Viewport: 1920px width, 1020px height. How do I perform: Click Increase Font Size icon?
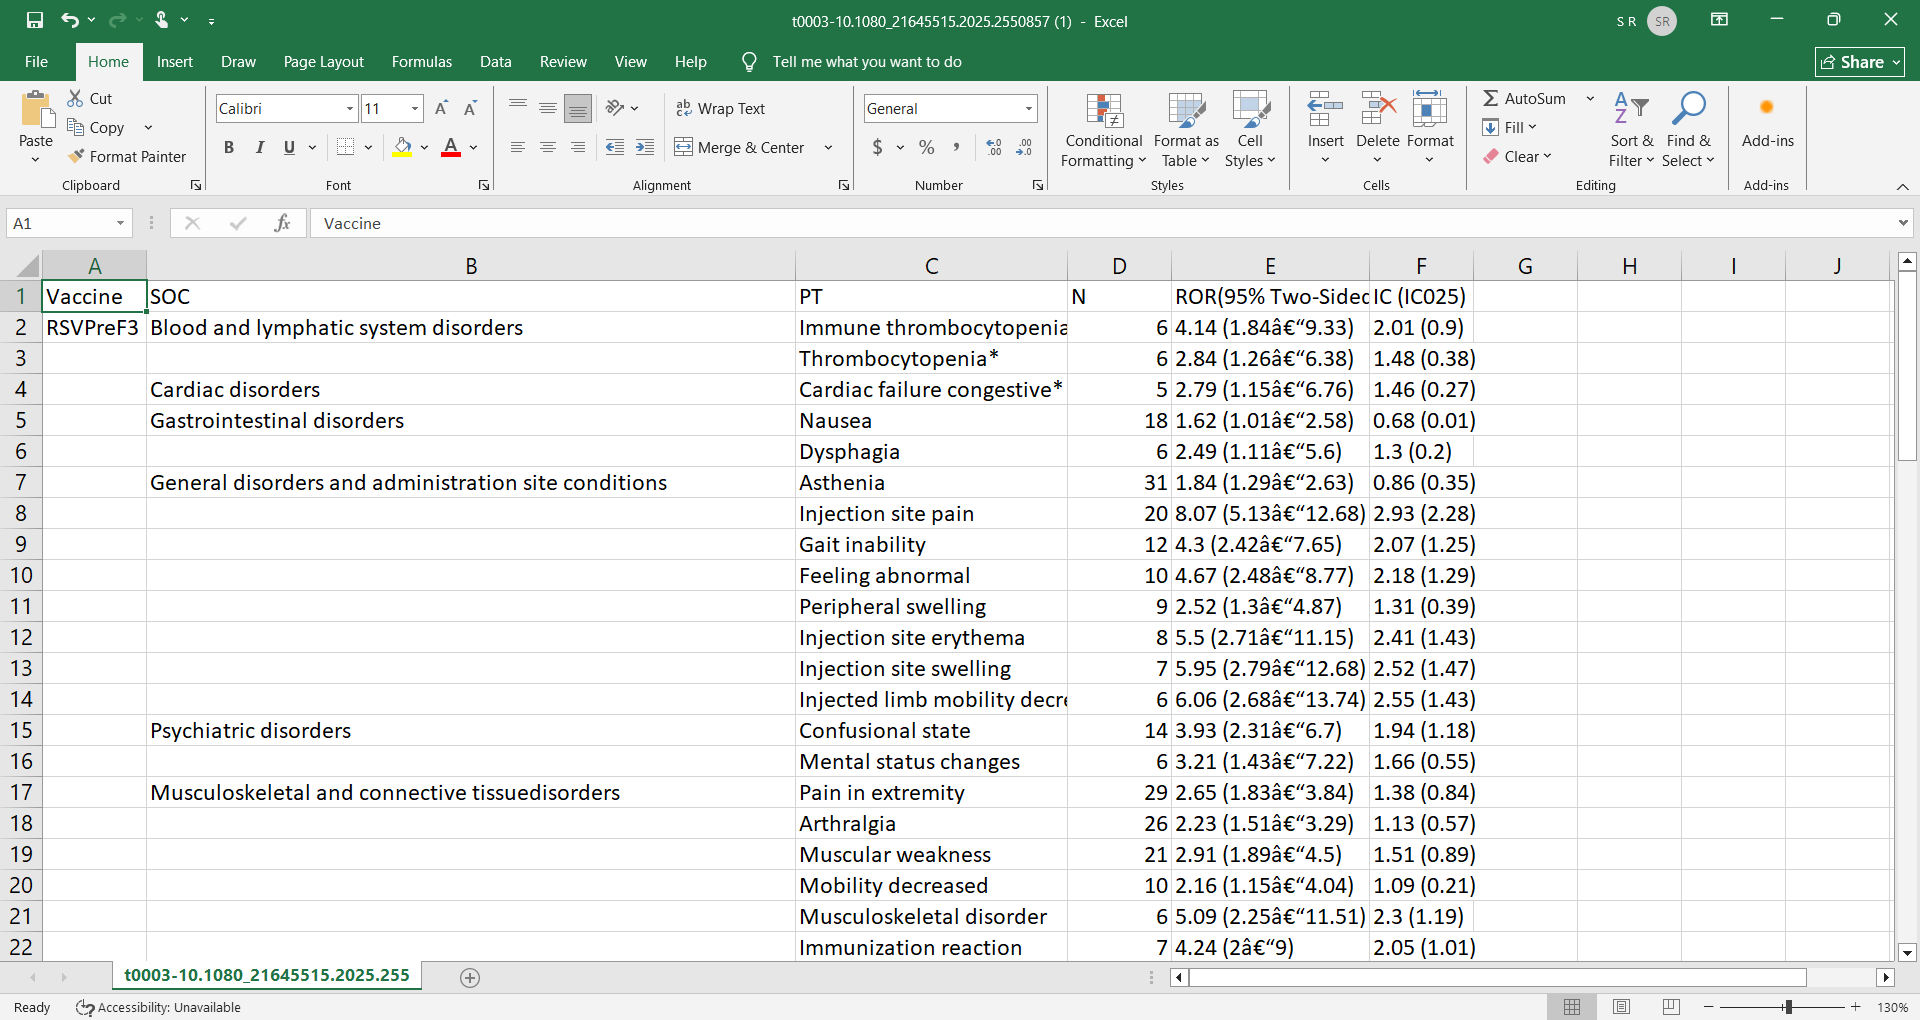(x=441, y=108)
